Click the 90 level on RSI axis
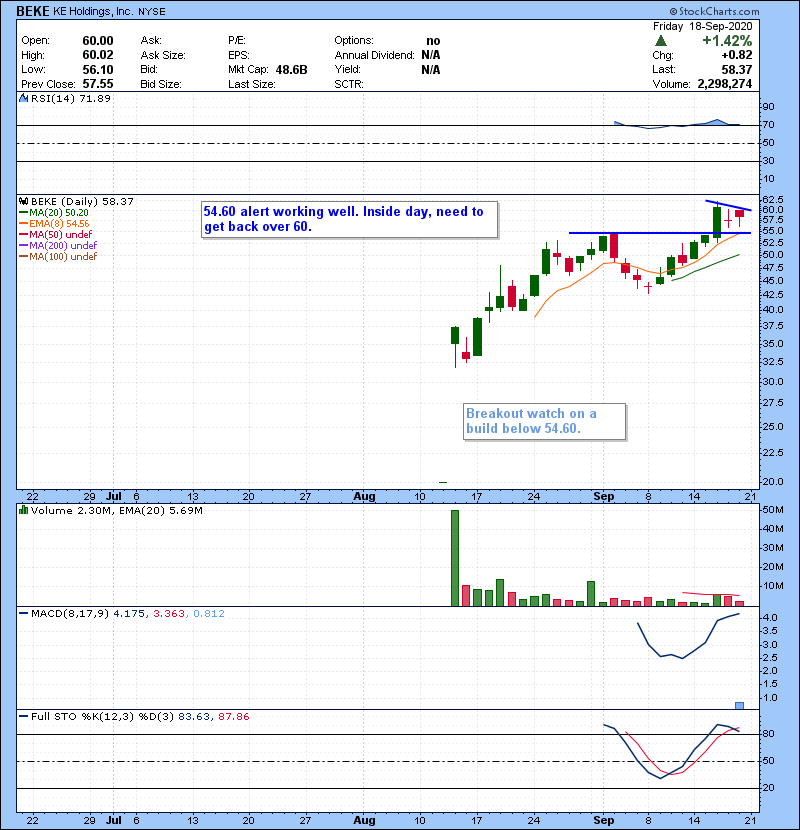The width and height of the screenshot is (800, 830). coord(768,106)
